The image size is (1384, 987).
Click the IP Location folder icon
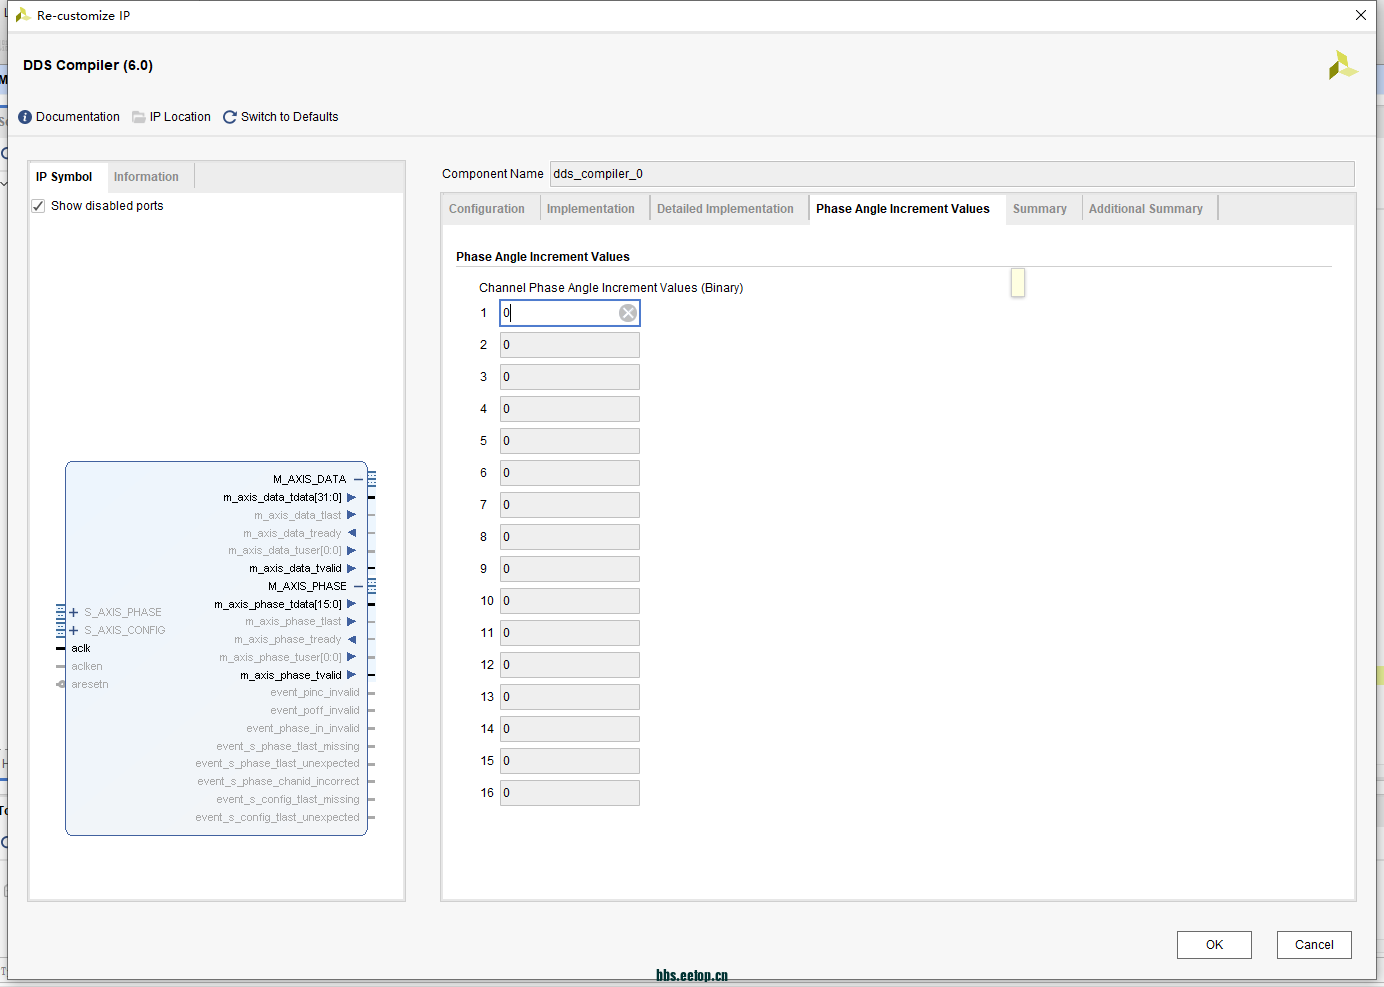139,117
